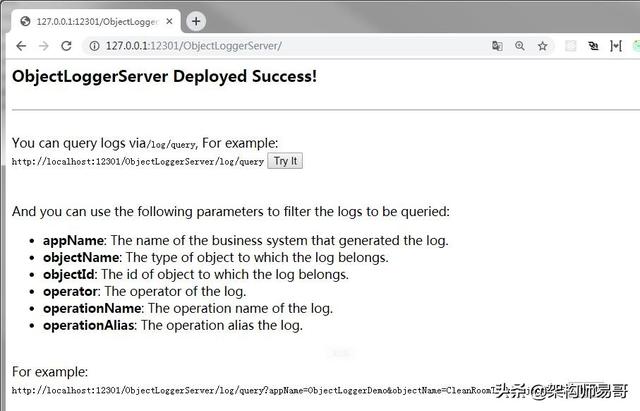
Task: Open the site info icon in address bar
Action: pos(94,46)
